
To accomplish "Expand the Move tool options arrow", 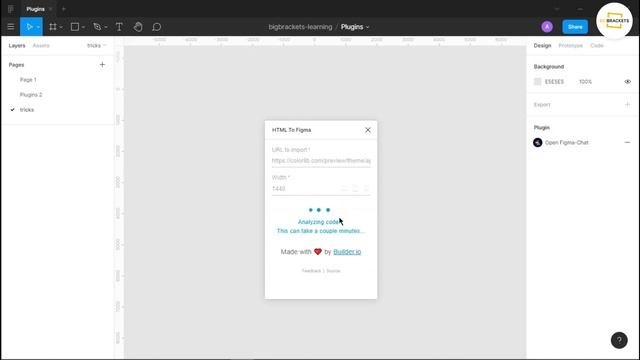I will 38,27.
